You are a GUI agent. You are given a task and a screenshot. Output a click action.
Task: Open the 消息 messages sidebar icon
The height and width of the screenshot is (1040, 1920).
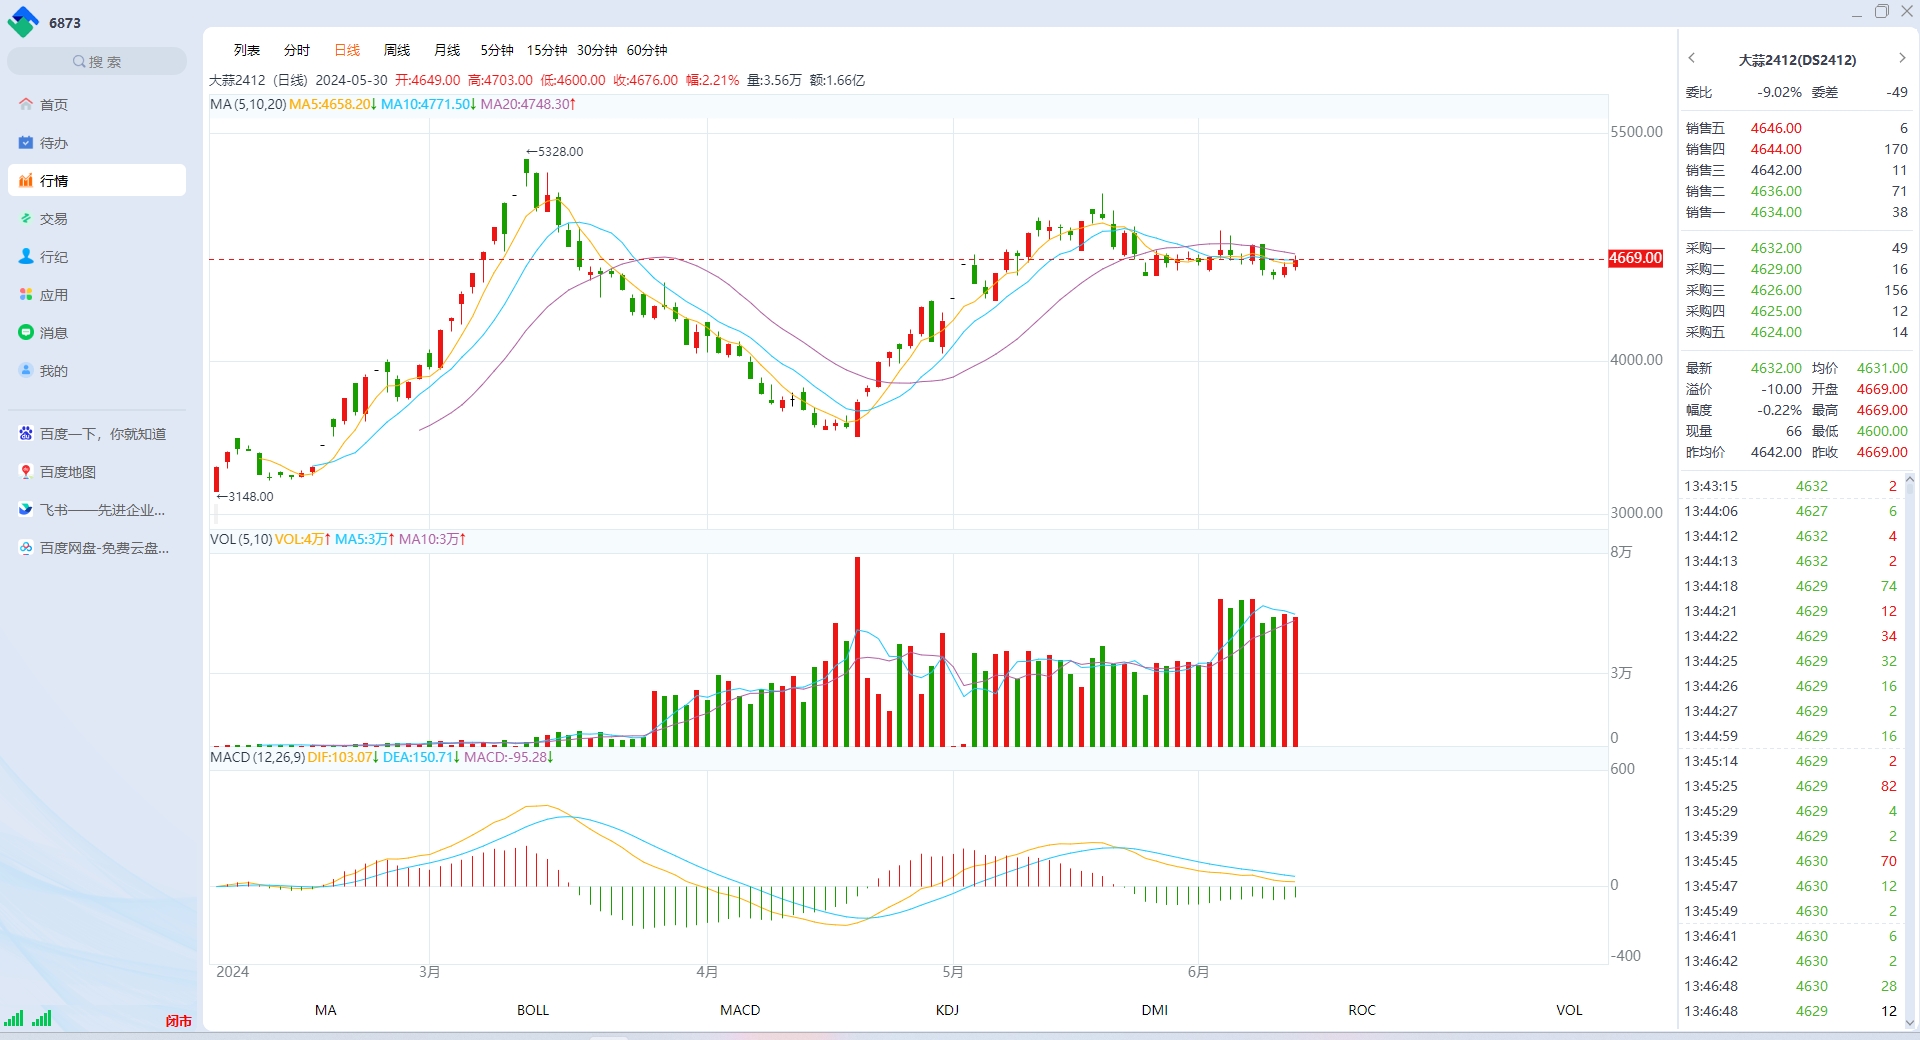[x=26, y=332]
